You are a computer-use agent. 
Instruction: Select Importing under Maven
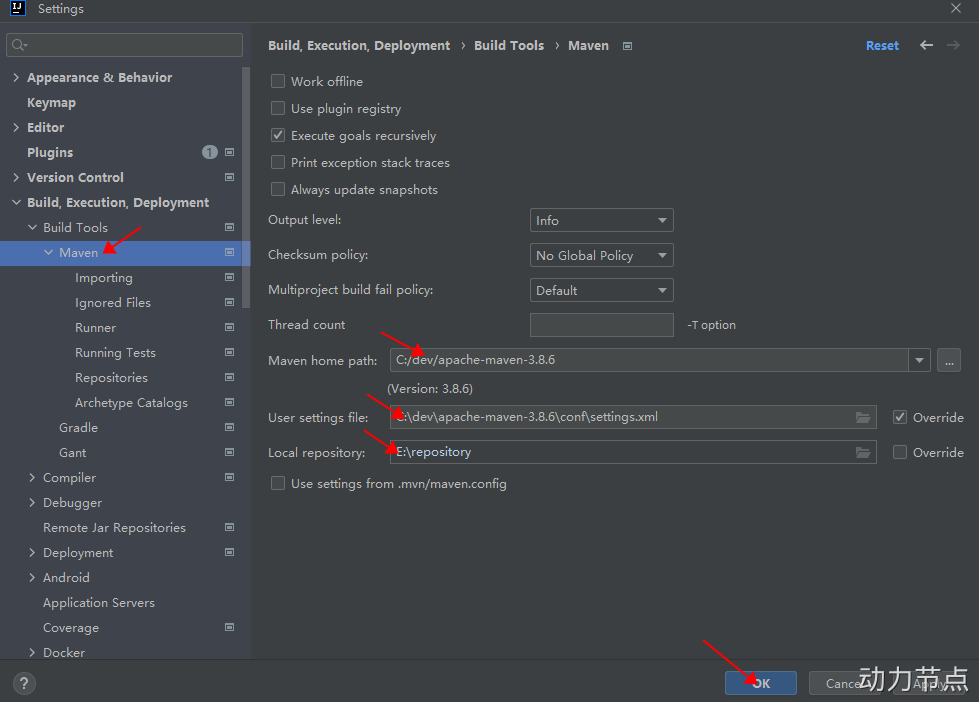click(104, 278)
